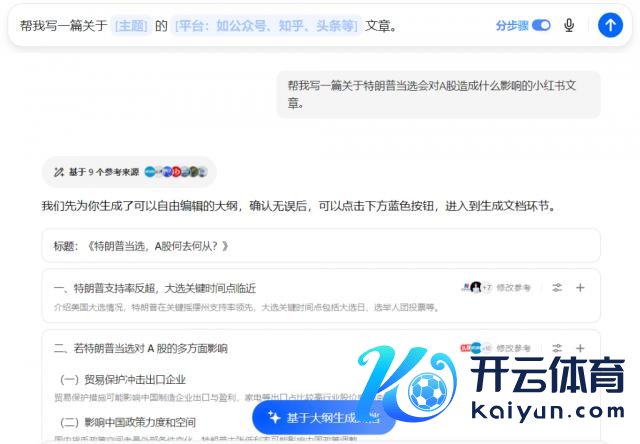Select subsection (一) 贸易保护冲击出口企业
Screen dimensions: 640x444
click(x=123, y=380)
